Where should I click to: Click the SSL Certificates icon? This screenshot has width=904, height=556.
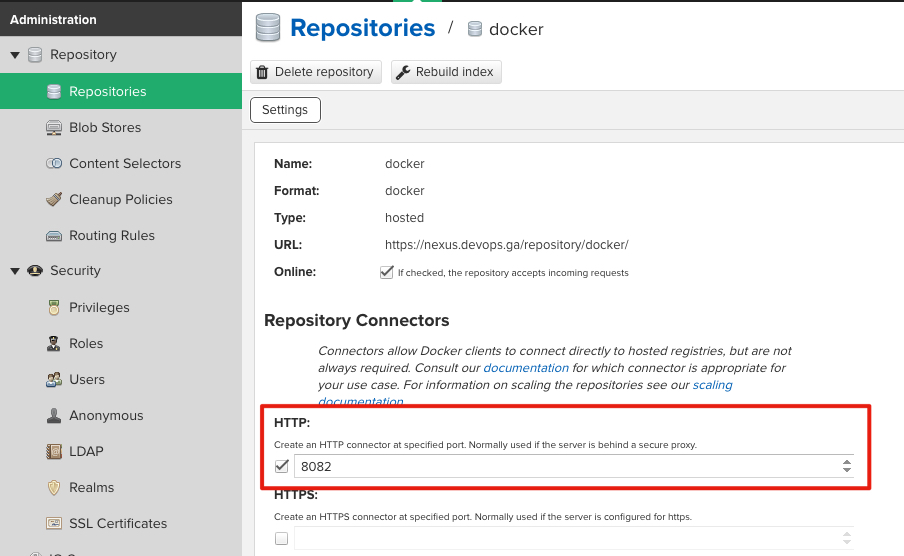(x=54, y=523)
